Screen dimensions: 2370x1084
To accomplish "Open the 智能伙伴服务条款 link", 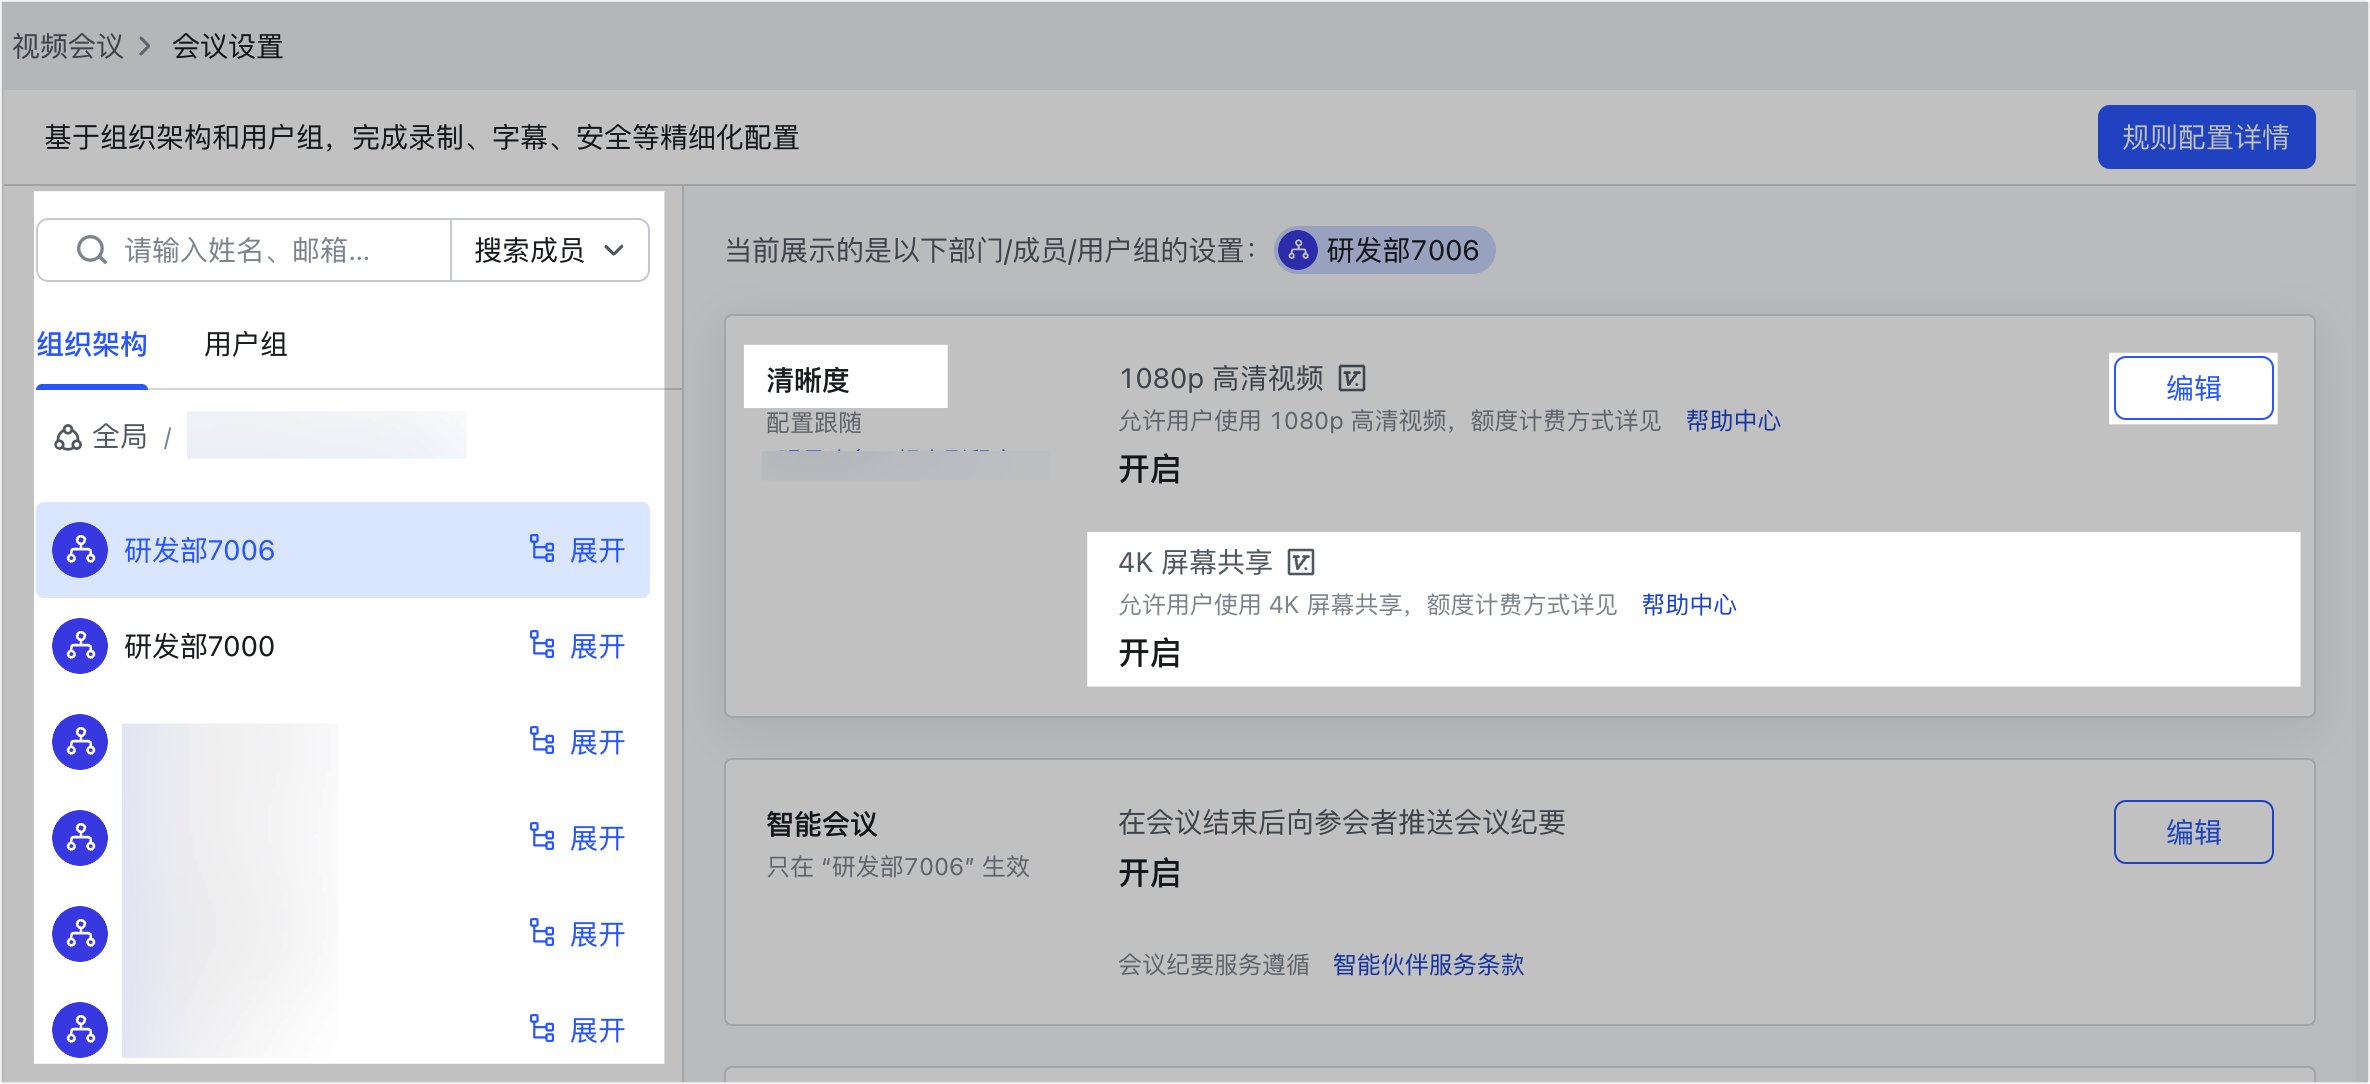I will 1428,964.
